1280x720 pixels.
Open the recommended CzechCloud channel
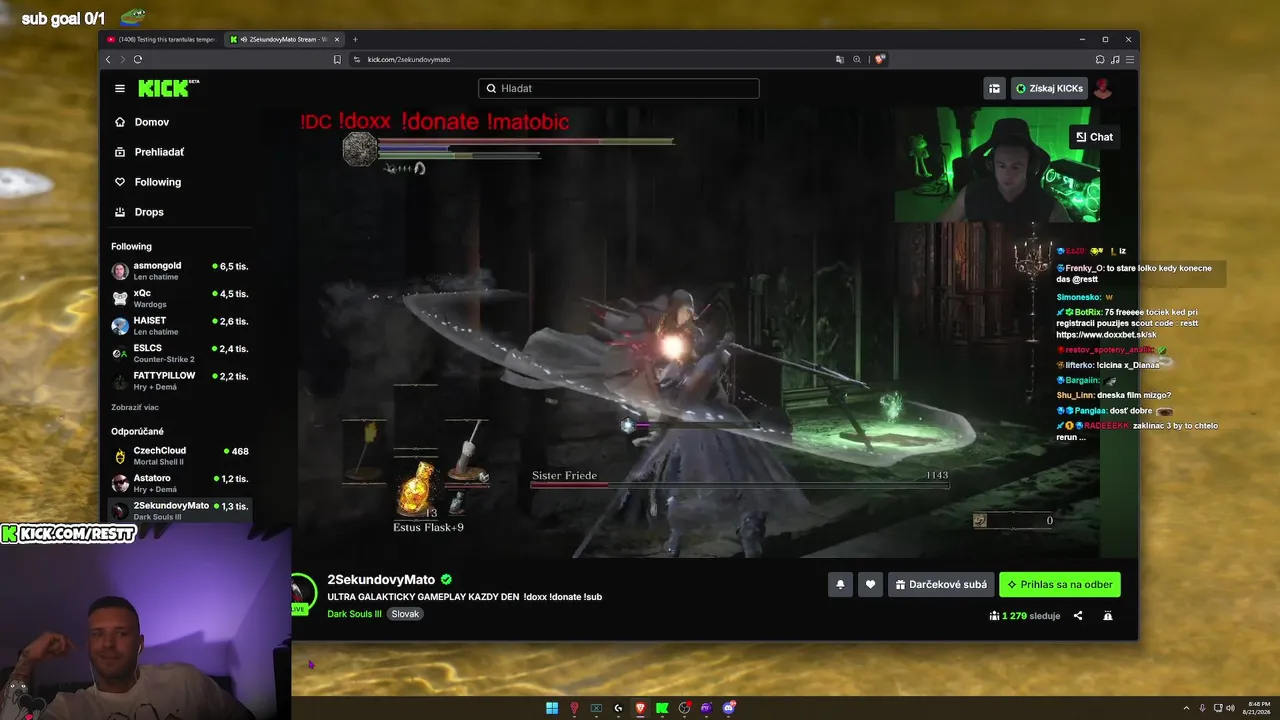coord(180,455)
